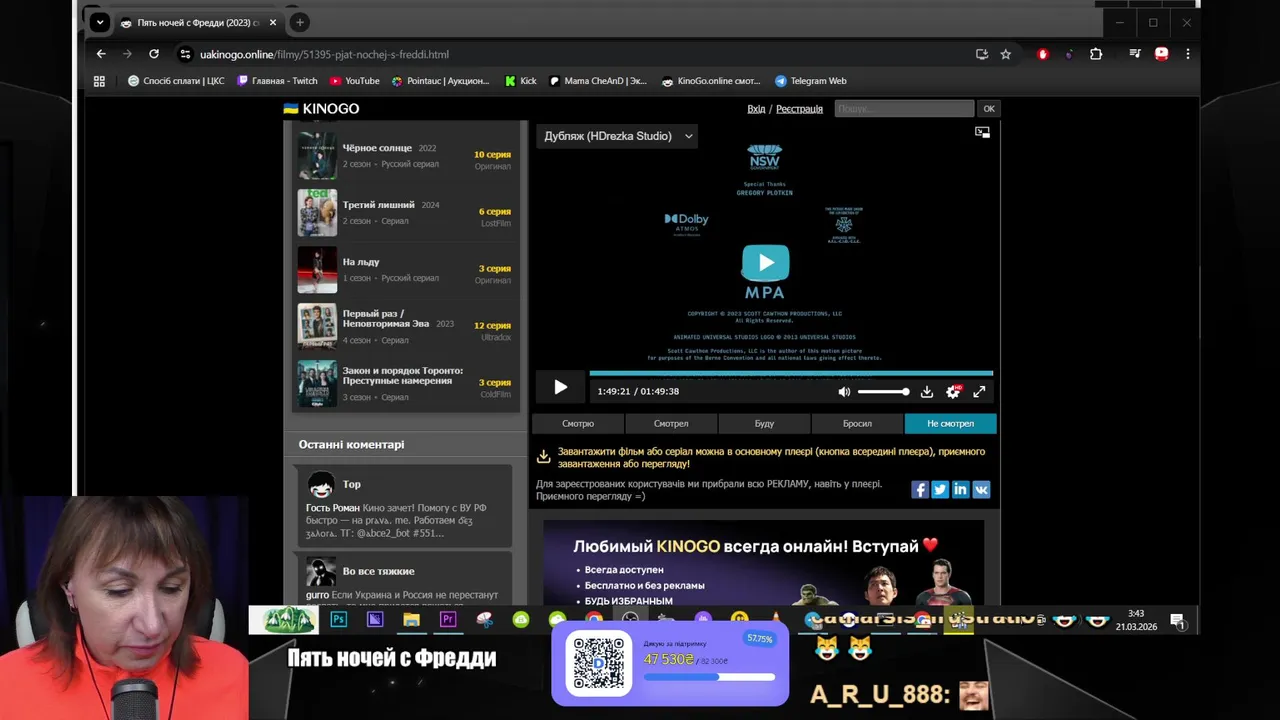Open Первый раз / Неповторимая Эва entry

pos(405,326)
